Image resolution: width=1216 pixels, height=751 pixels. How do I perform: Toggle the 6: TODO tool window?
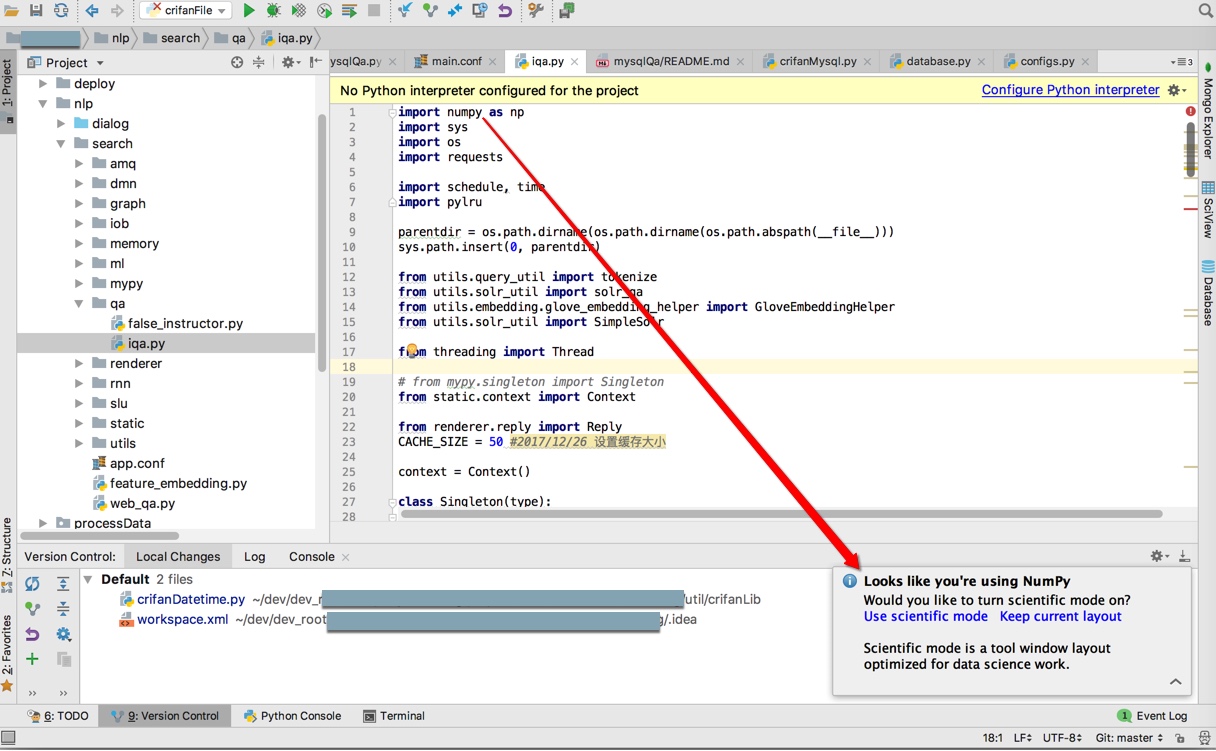click(58, 716)
